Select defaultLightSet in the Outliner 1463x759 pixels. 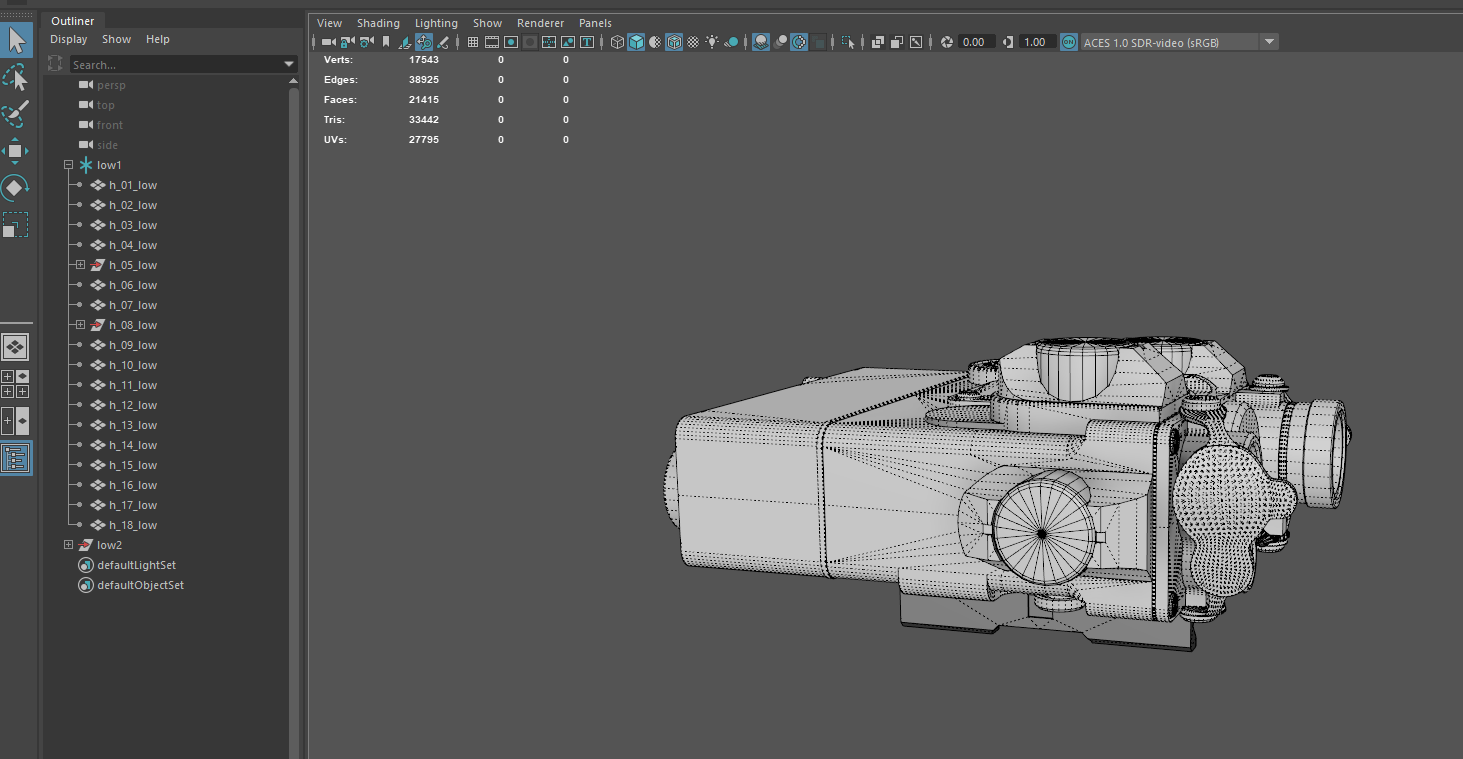(x=136, y=565)
